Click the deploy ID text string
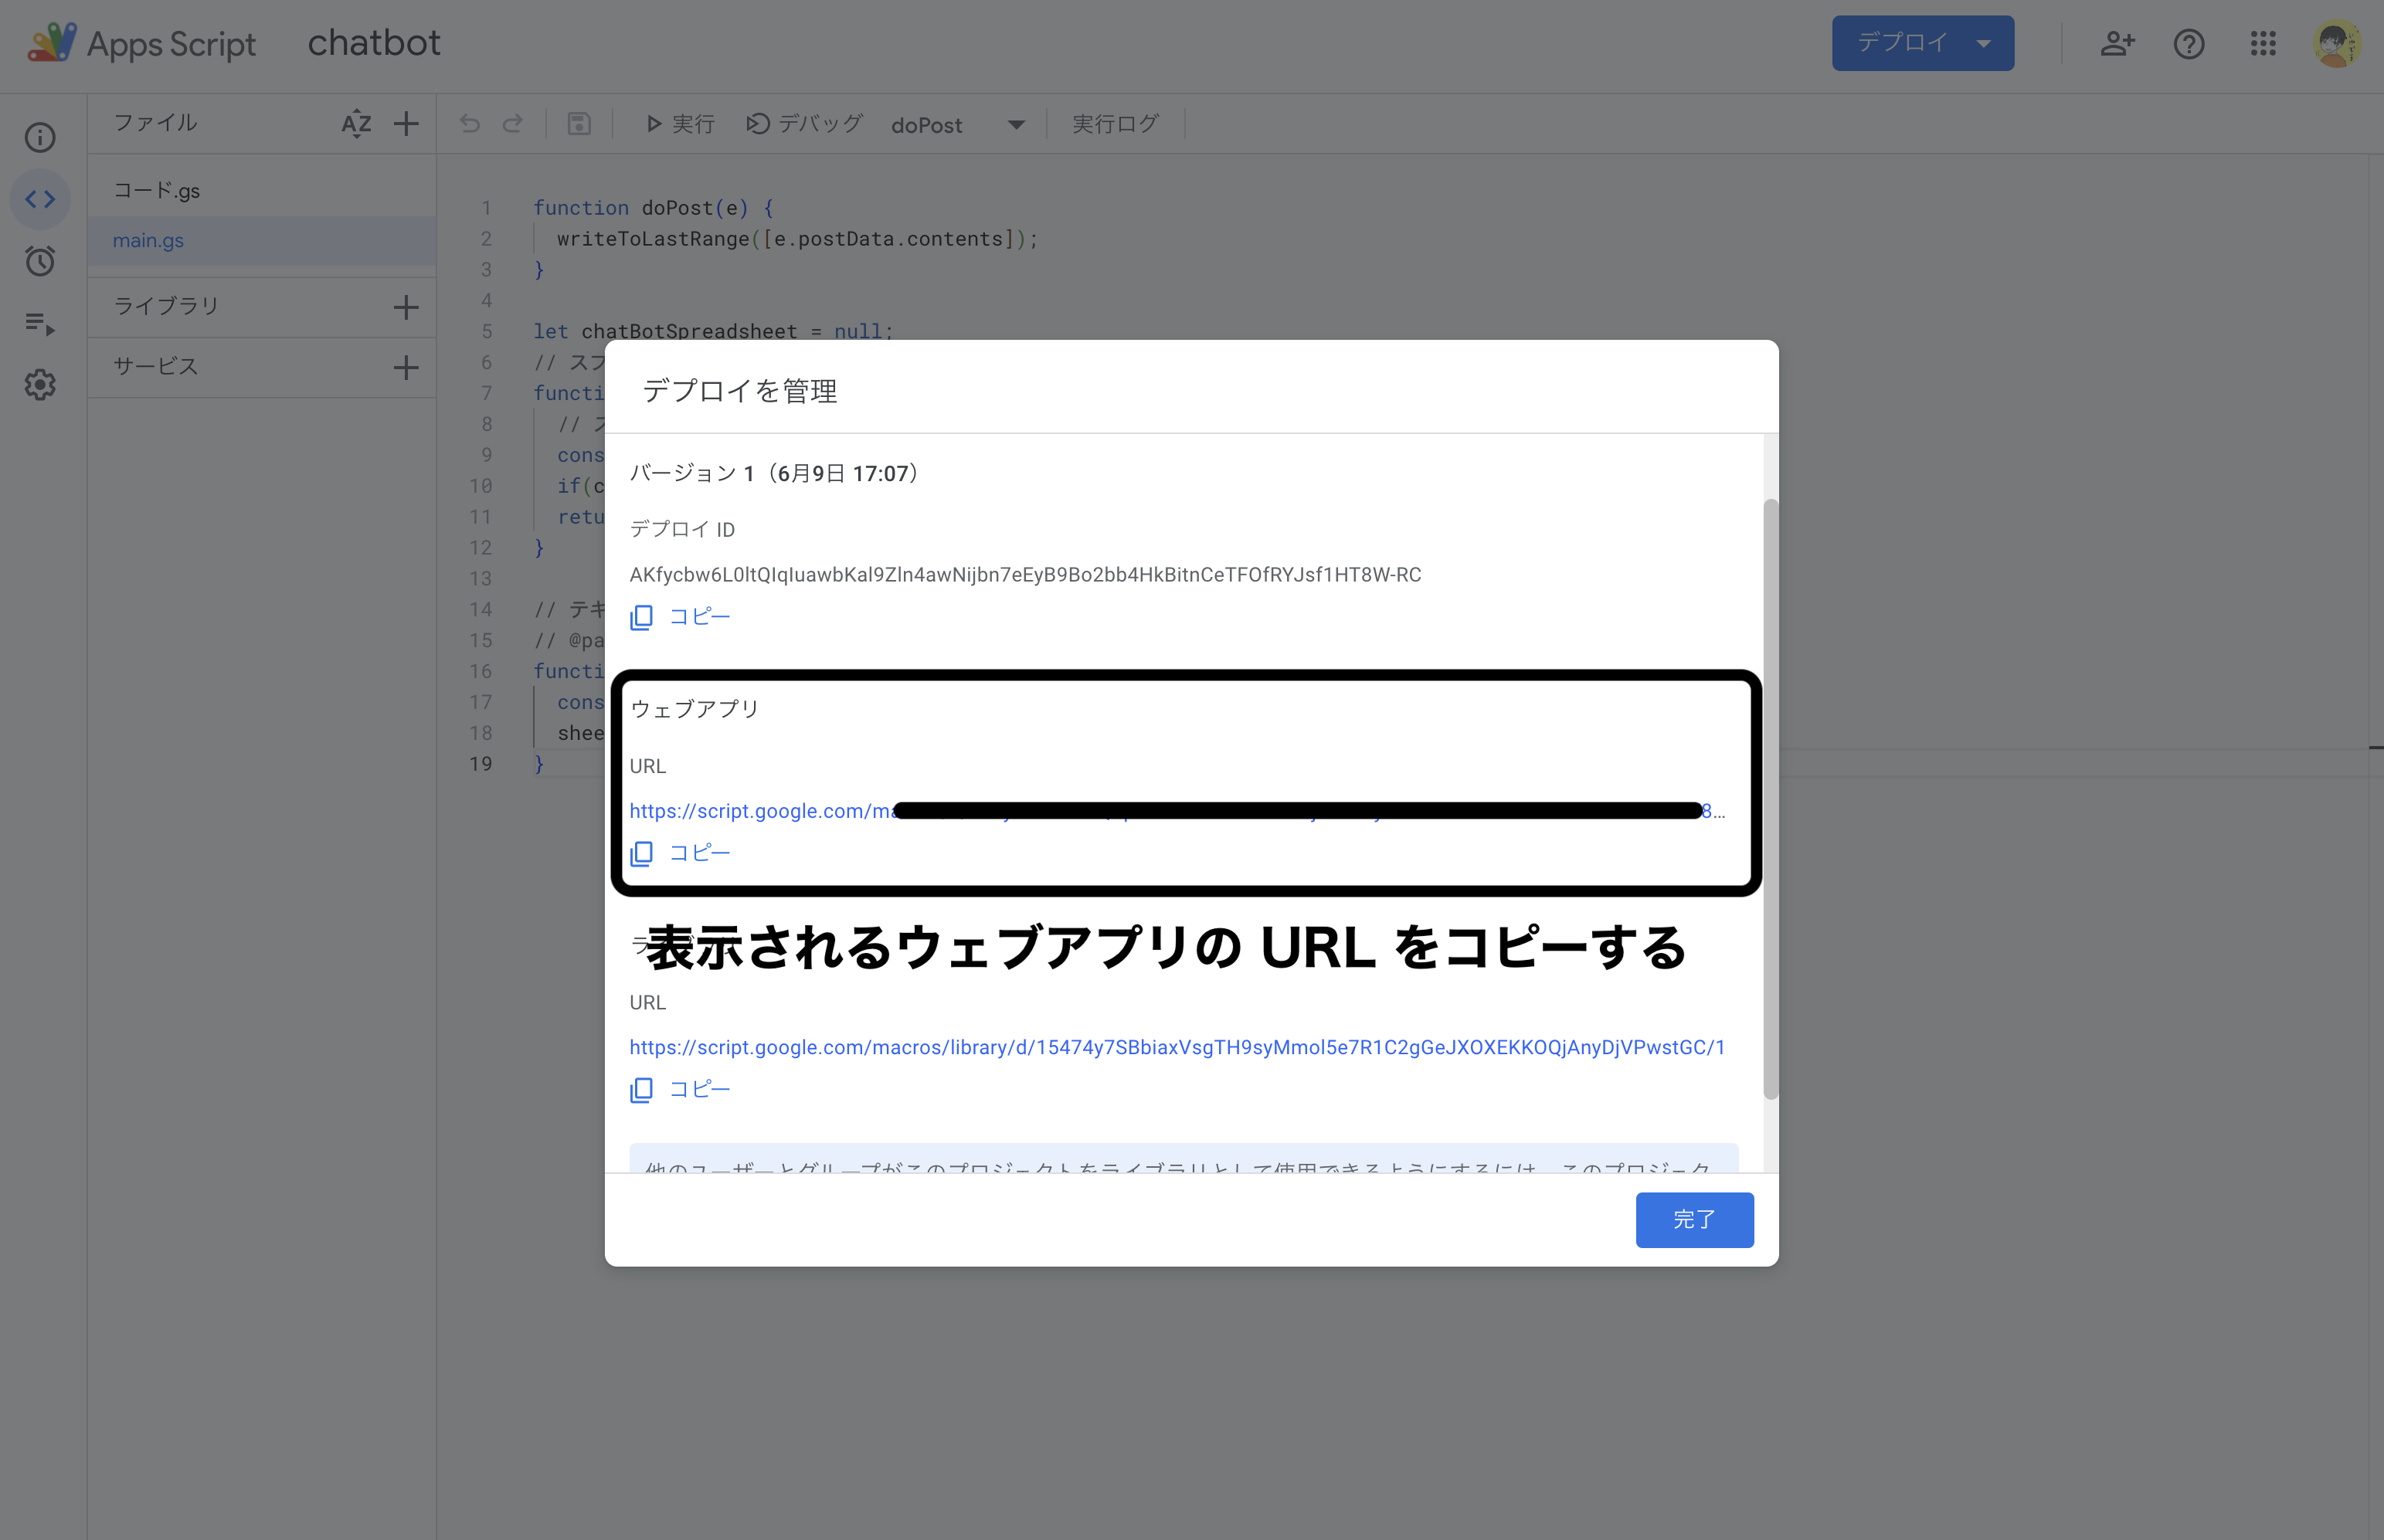This screenshot has width=2384, height=1540. tap(1025, 575)
